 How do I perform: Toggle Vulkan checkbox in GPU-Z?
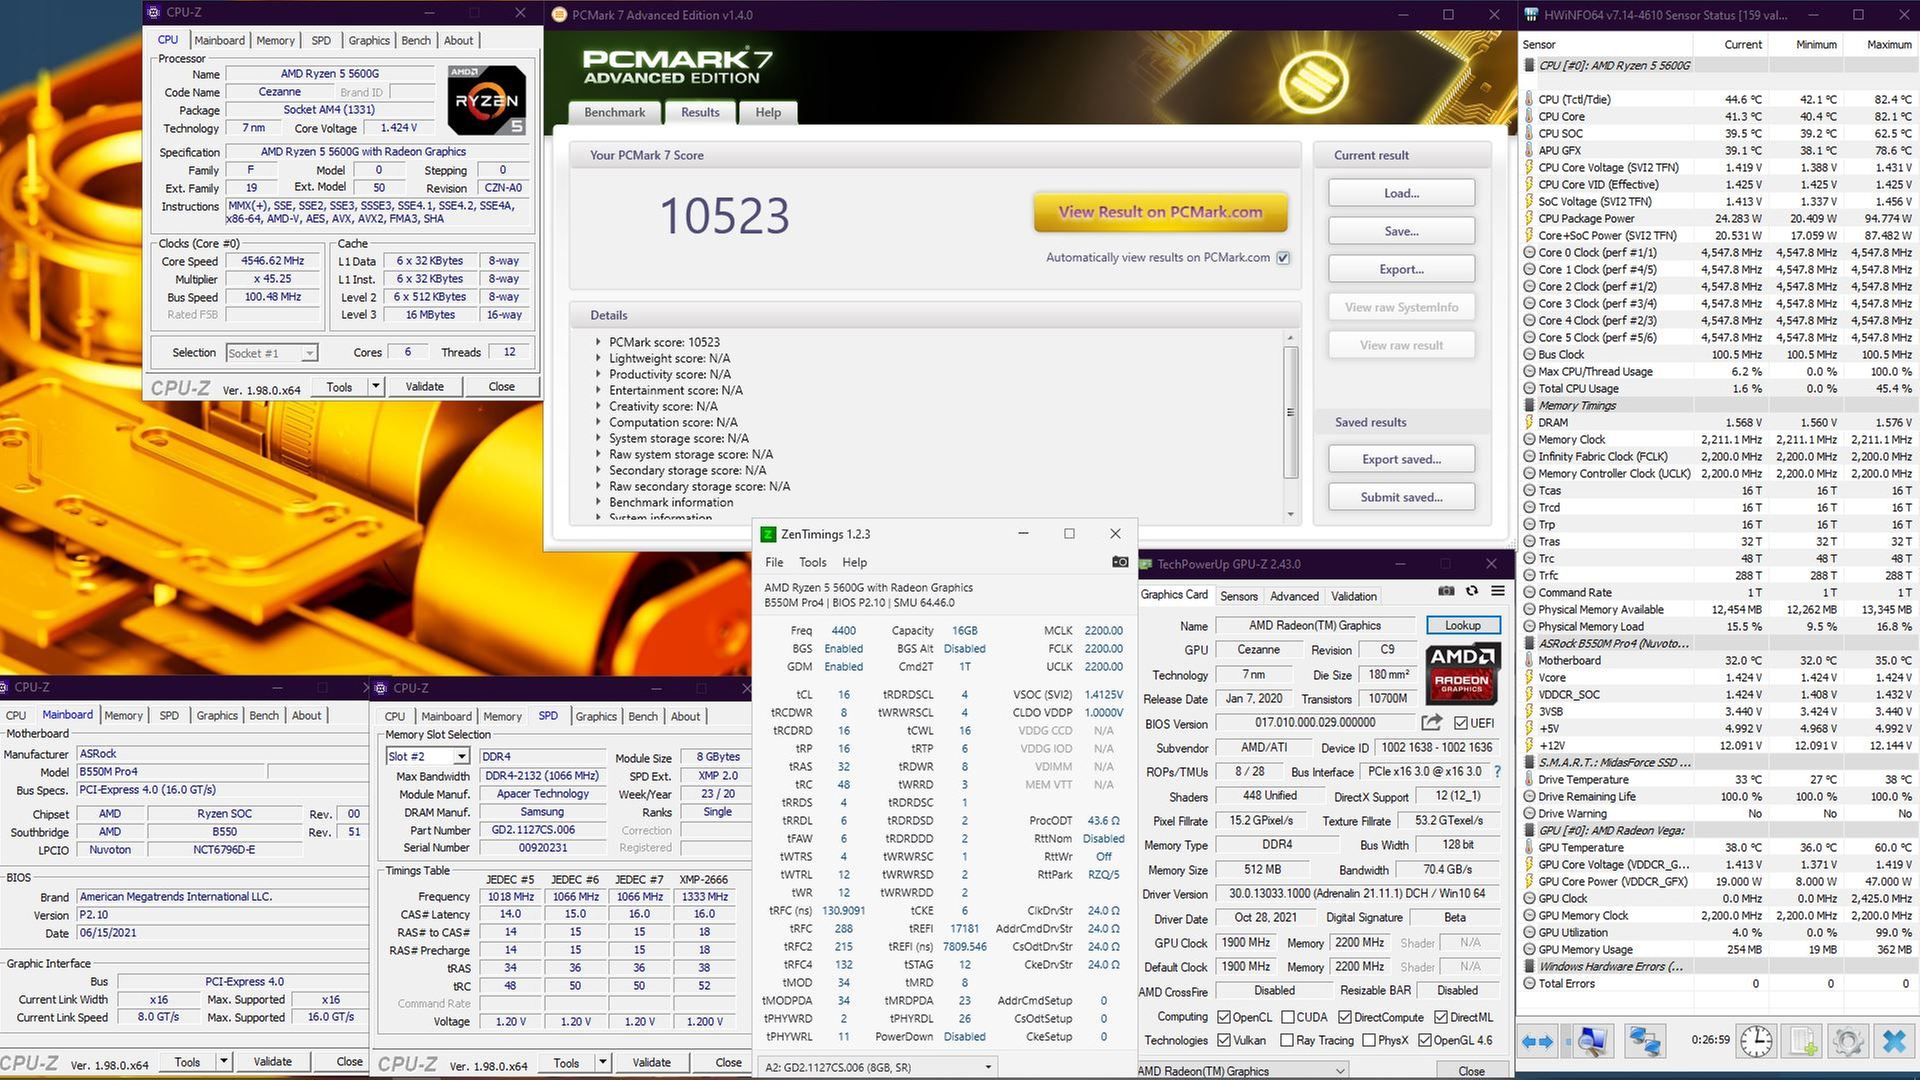(x=1224, y=1040)
